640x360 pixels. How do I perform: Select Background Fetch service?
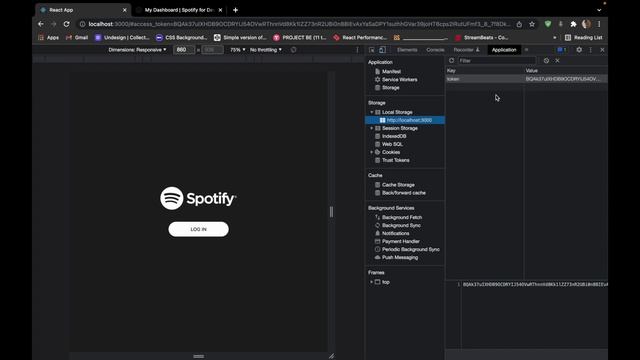pos(402,218)
